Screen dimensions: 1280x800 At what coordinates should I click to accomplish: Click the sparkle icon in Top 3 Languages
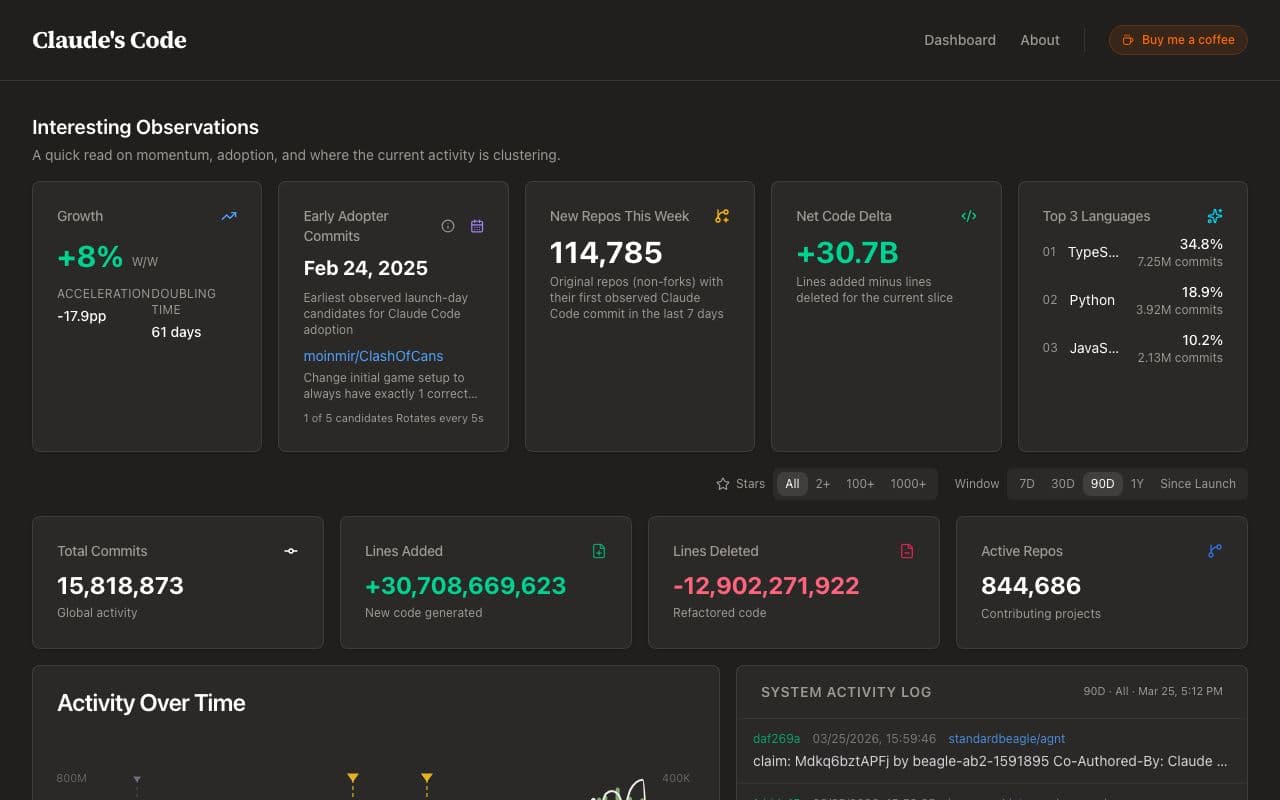click(1214, 216)
